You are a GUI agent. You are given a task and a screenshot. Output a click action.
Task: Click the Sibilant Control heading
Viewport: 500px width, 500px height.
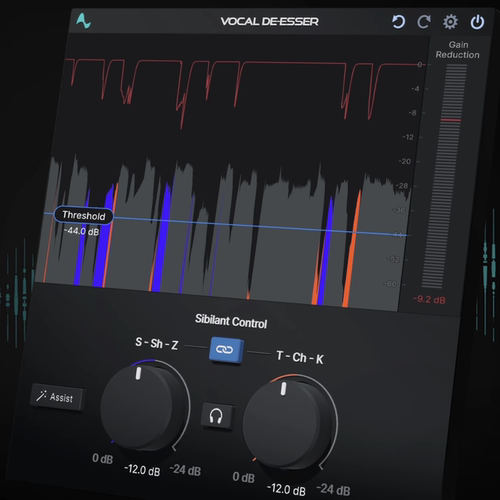tap(231, 321)
